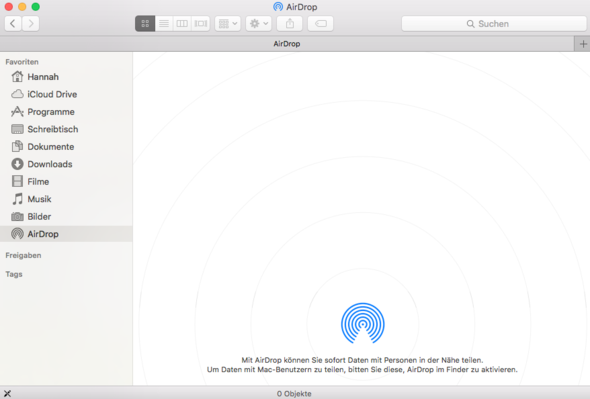This screenshot has width=590, height=399.
Task: Close the window with red button
Action: tap(8, 7)
